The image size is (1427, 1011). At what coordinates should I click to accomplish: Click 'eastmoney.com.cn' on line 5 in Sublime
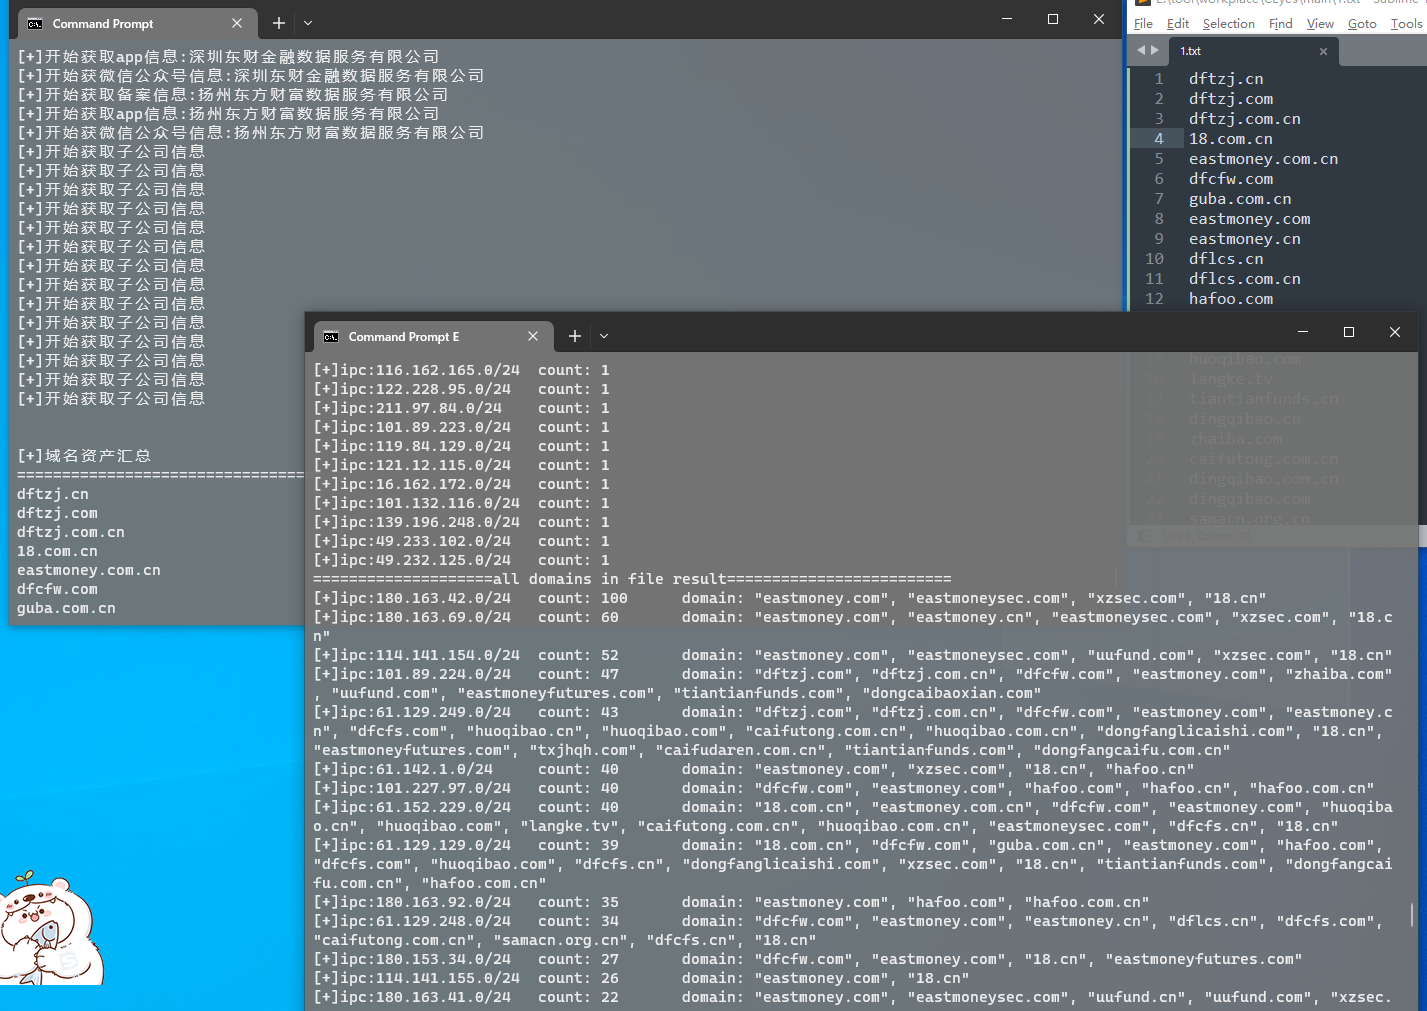point(1263,159)
